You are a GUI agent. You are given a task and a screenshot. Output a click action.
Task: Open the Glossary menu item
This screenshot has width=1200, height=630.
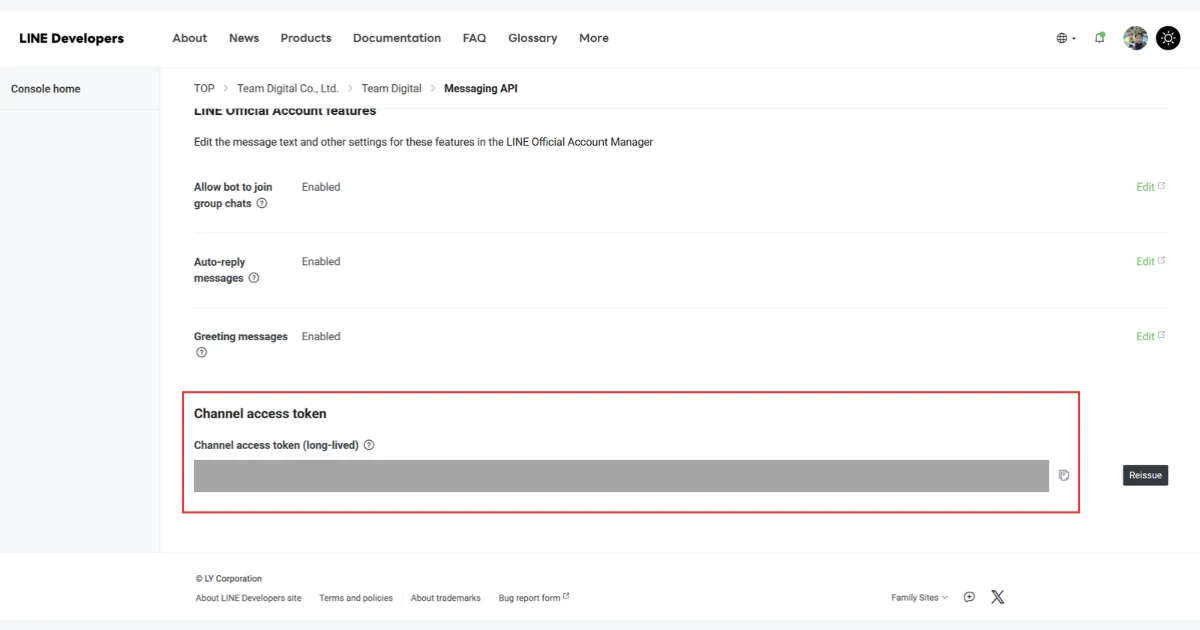[532, 38]
